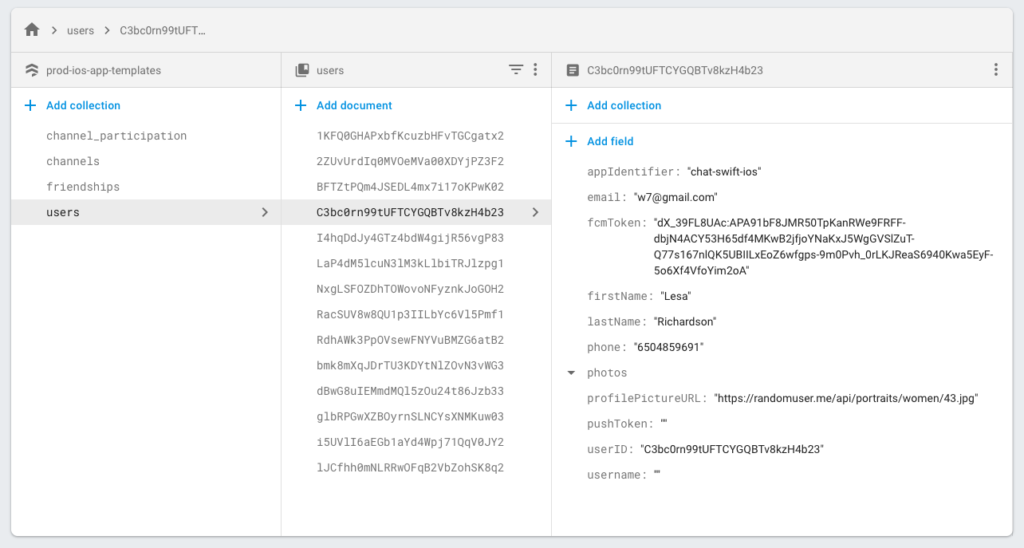
Task: Expand the photos field triangle
Action: (x=571, y=373)
